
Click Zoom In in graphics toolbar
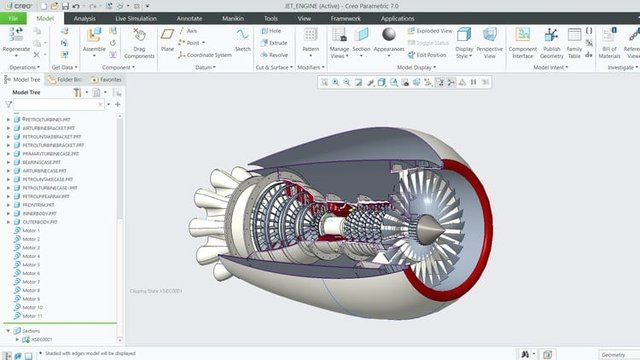pos(336,82)
